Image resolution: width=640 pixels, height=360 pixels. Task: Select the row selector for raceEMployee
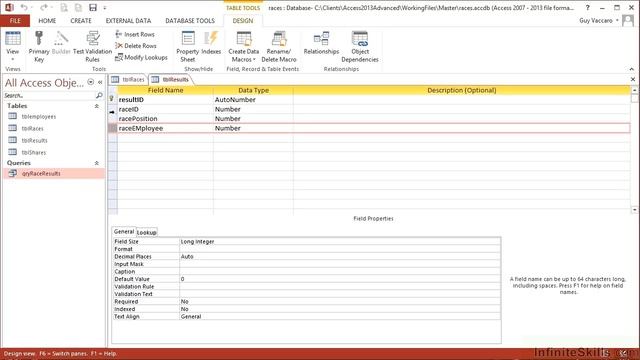(113, 128)
